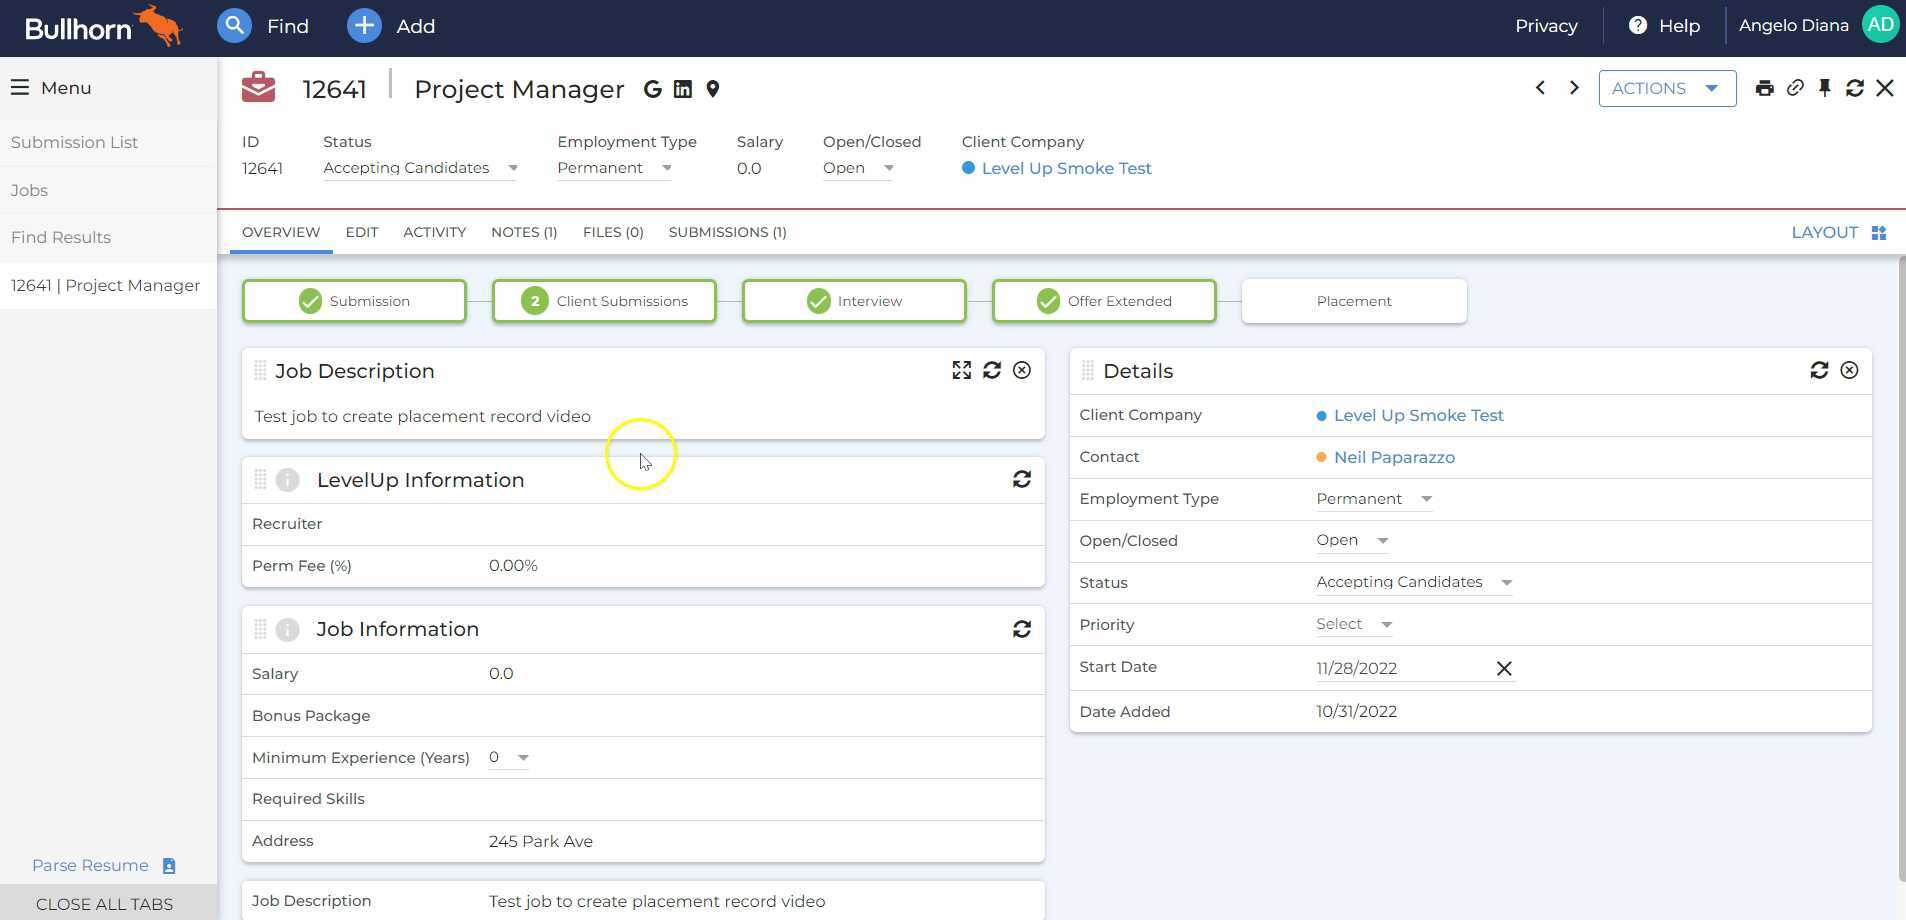Switch to the SUBMISSIONS (1) tab

[x=727, y=232]
